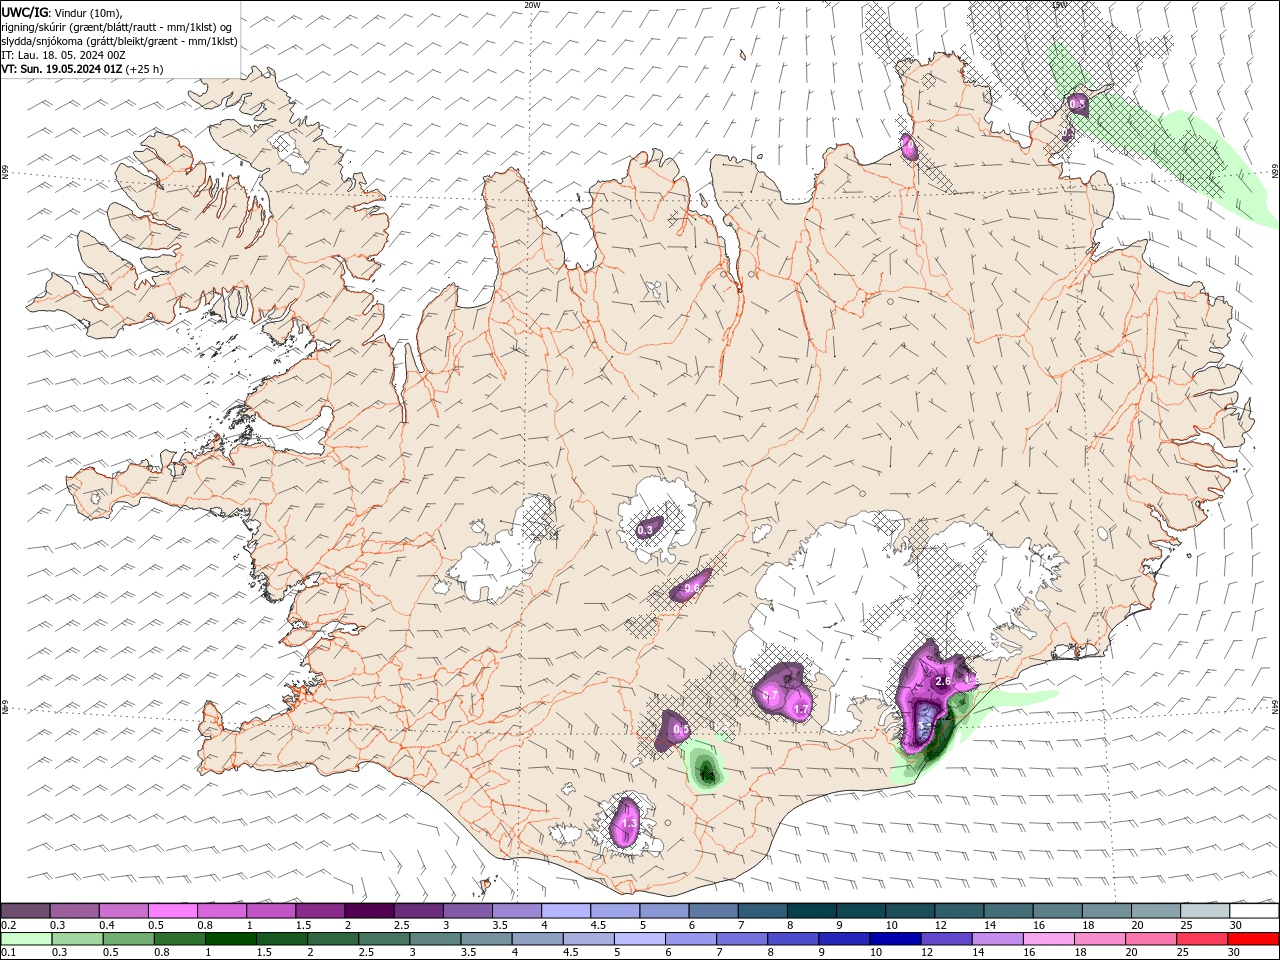Click the slydda/snjókoma legend description line

pyautogui.click(x=120, y=41)
